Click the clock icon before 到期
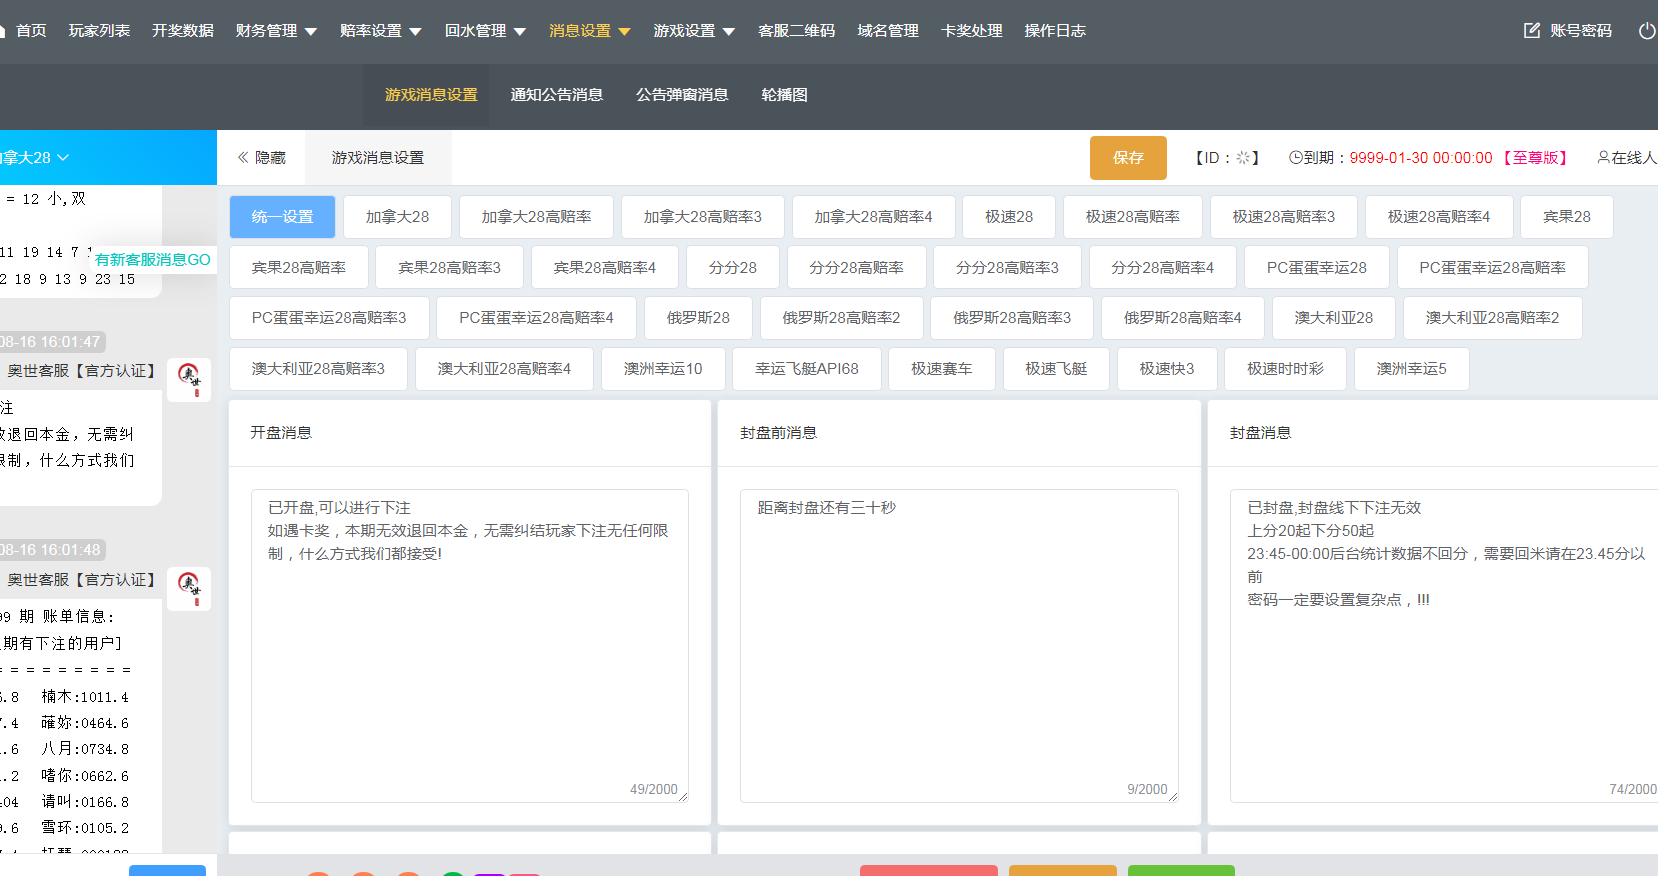This screenshot has width=1658, height=876. click(x=1295, y=158)
